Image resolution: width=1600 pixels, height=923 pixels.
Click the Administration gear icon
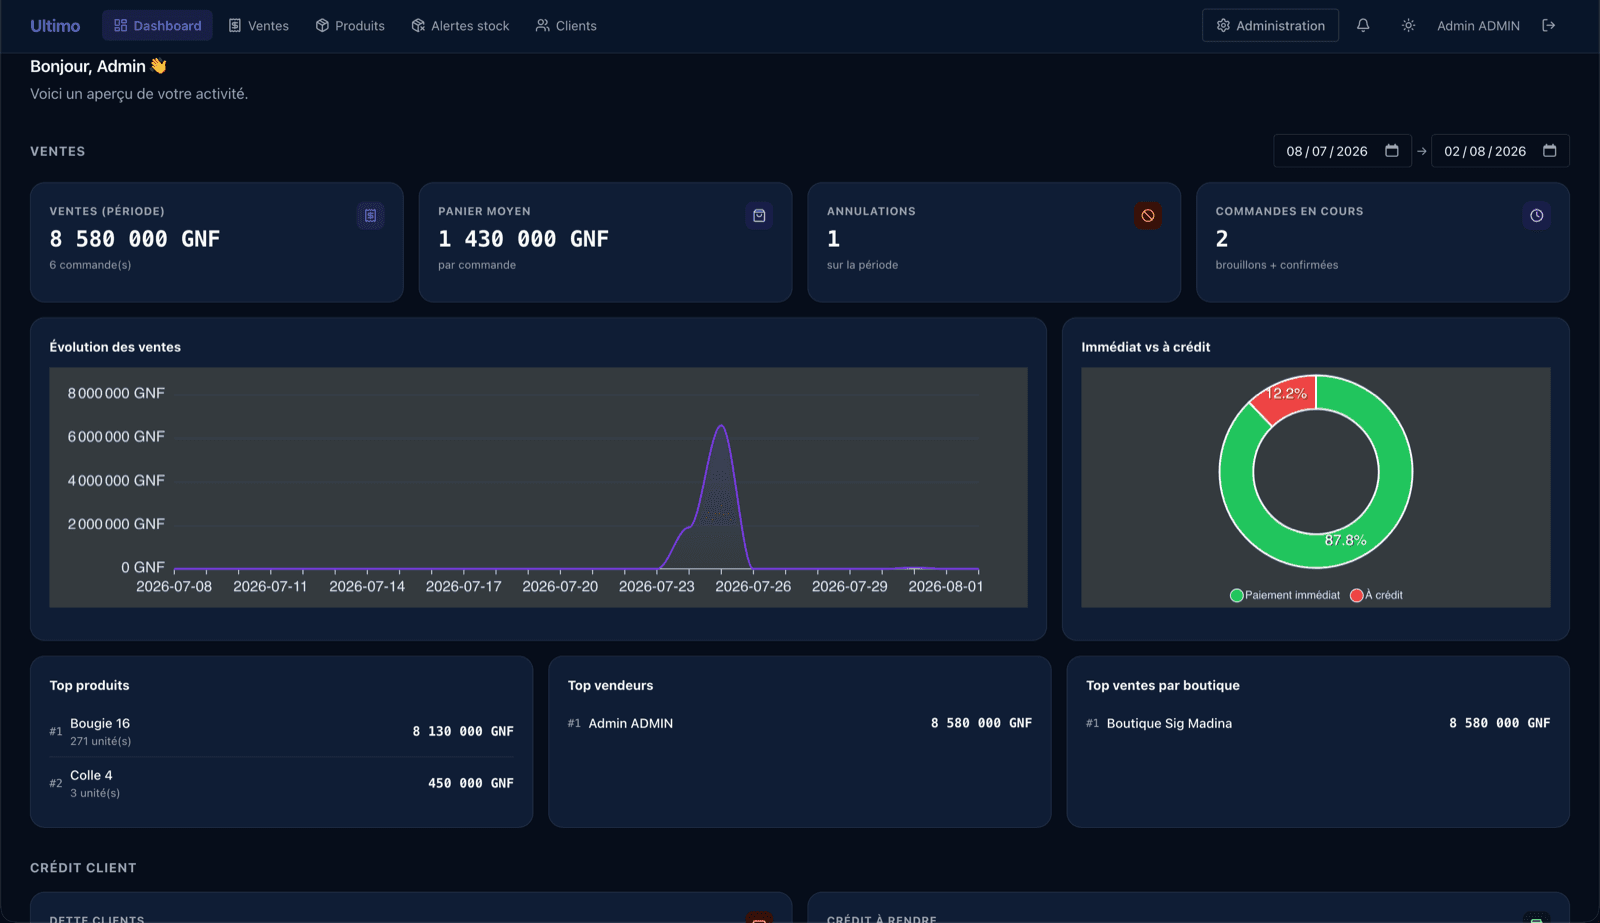1223,26
